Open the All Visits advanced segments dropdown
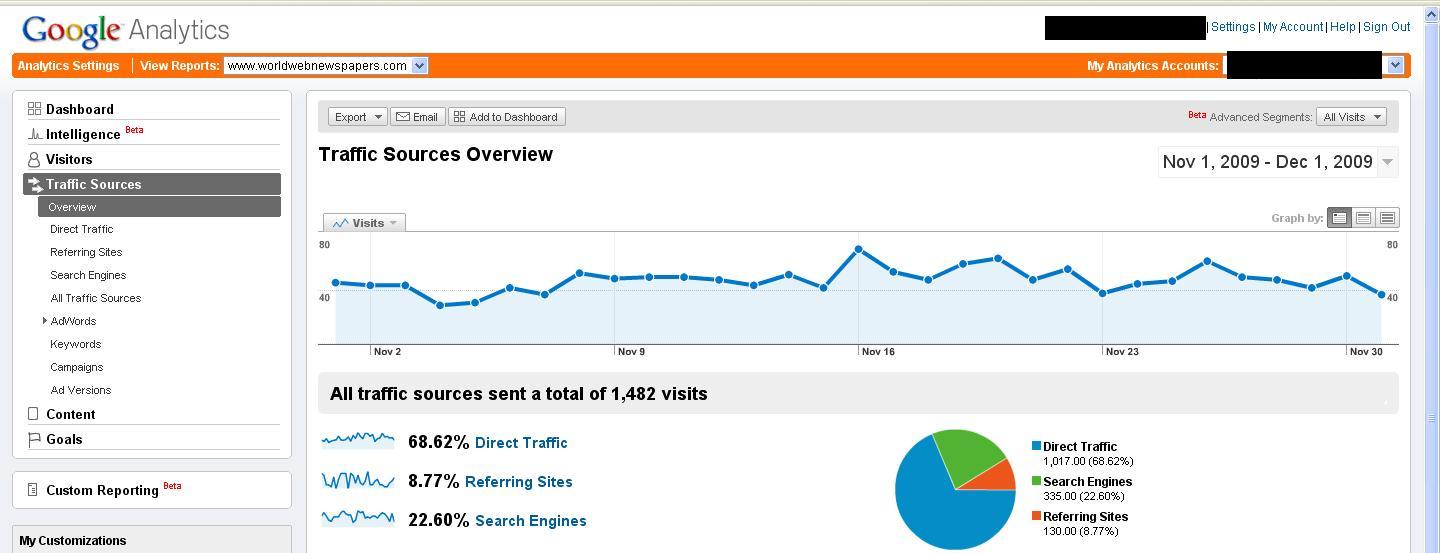Viewport: 1440px width, 553px height. [x=1351, y=117]
